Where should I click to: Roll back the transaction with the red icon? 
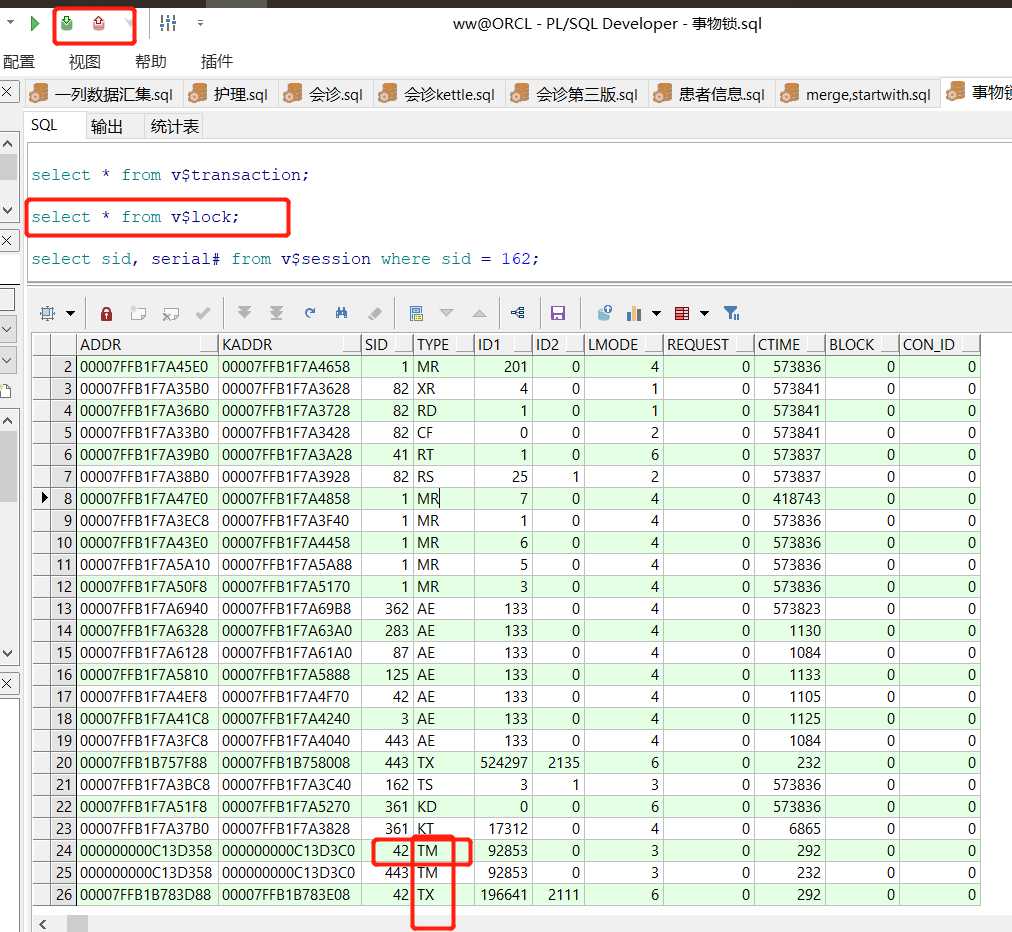[x=98, y=24]
